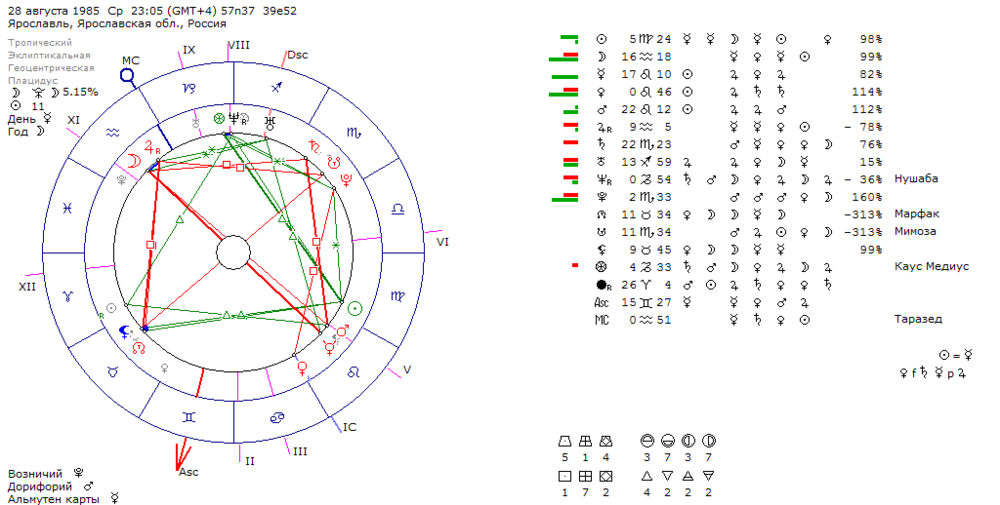
Task: Click the Saturn glyph in the 22 Scorpio 23 row
Action: click(x=601, y=144)
